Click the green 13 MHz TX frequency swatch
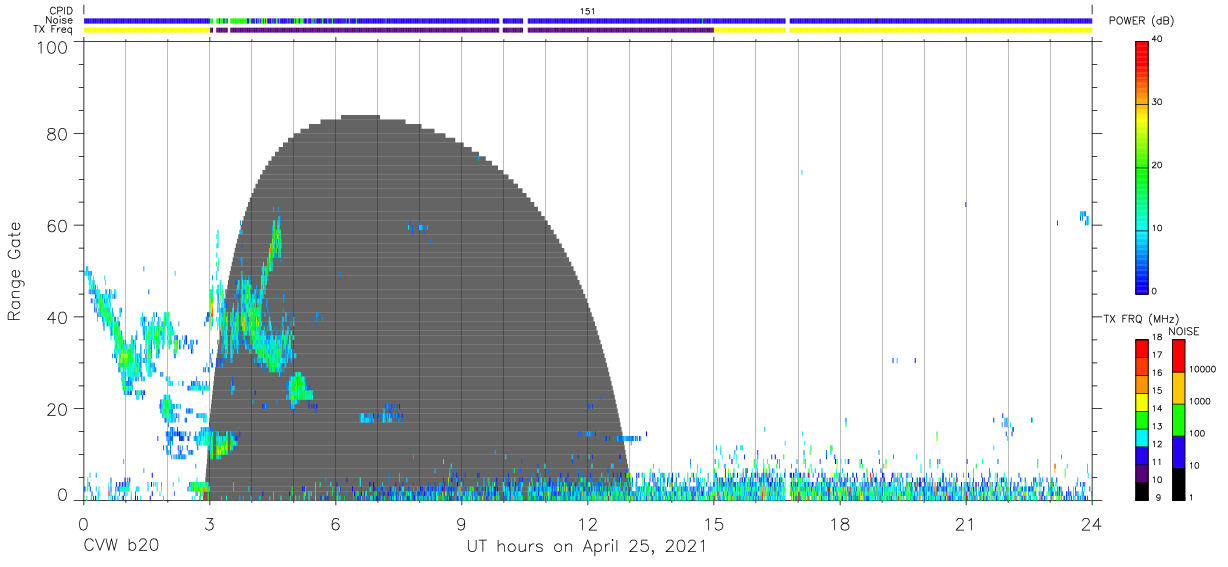 click(x=1142, y=420)
